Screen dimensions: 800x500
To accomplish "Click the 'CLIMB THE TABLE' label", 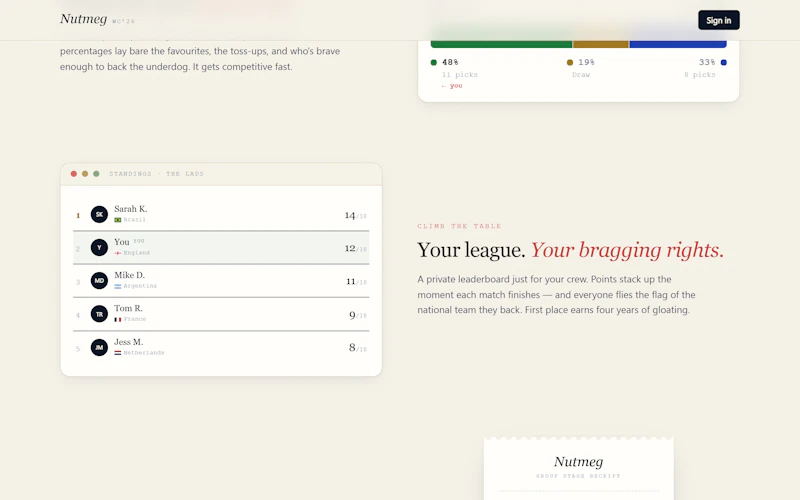I will [x=459, y=226].
